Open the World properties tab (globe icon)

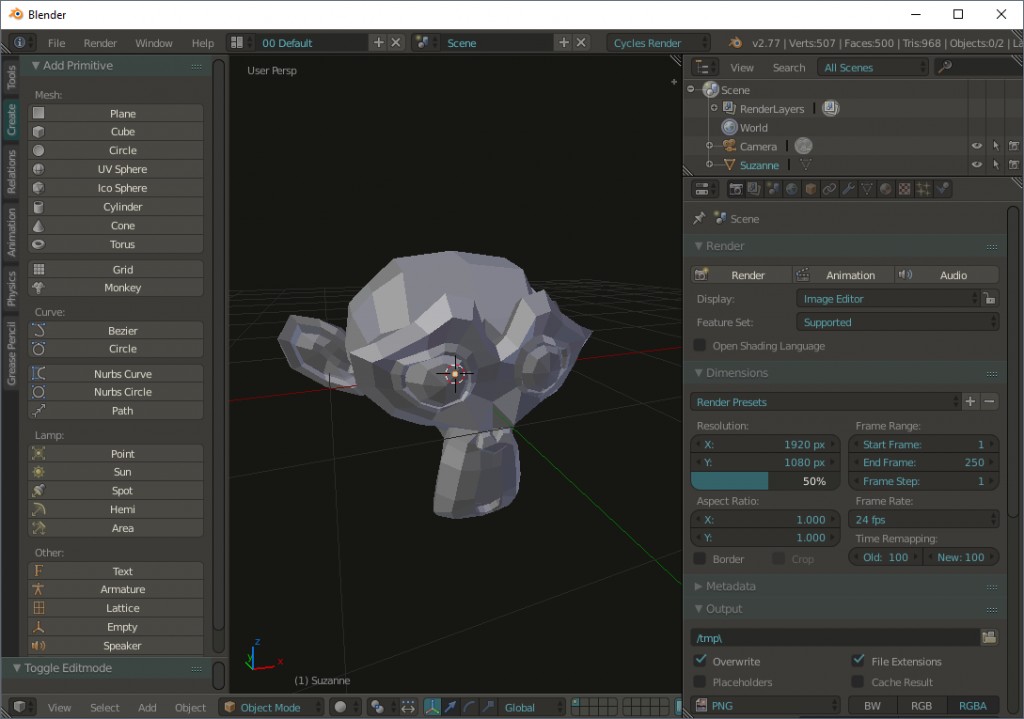tap(791, 189)
